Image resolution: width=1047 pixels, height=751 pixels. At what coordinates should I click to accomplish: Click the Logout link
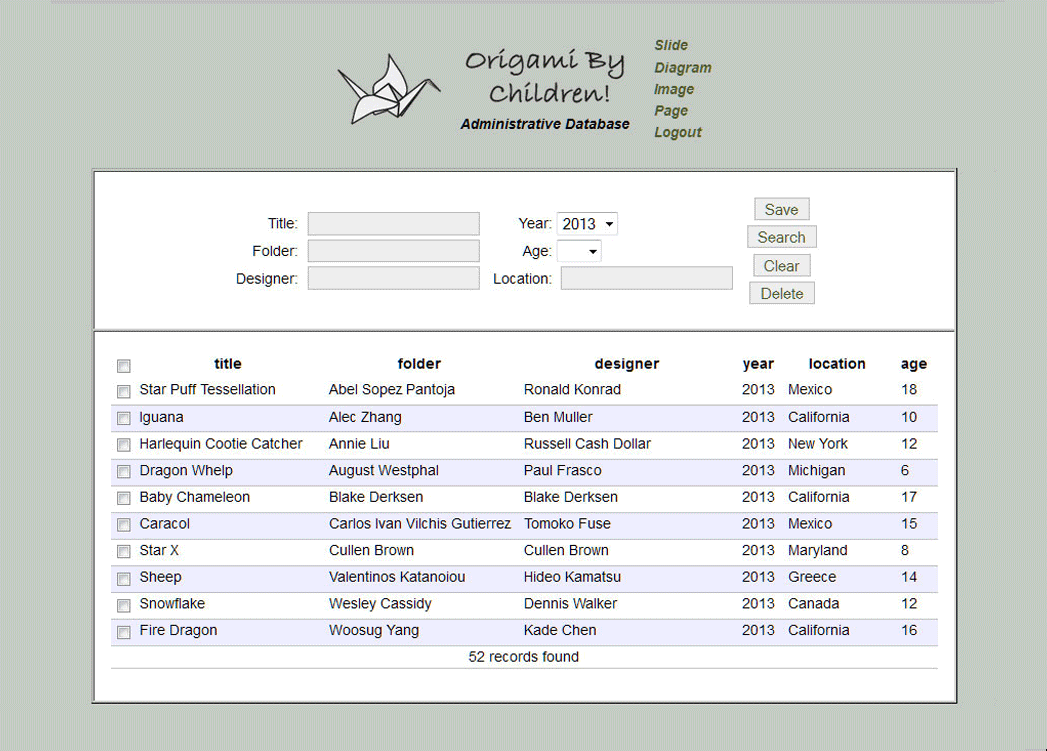coord(677,132)
